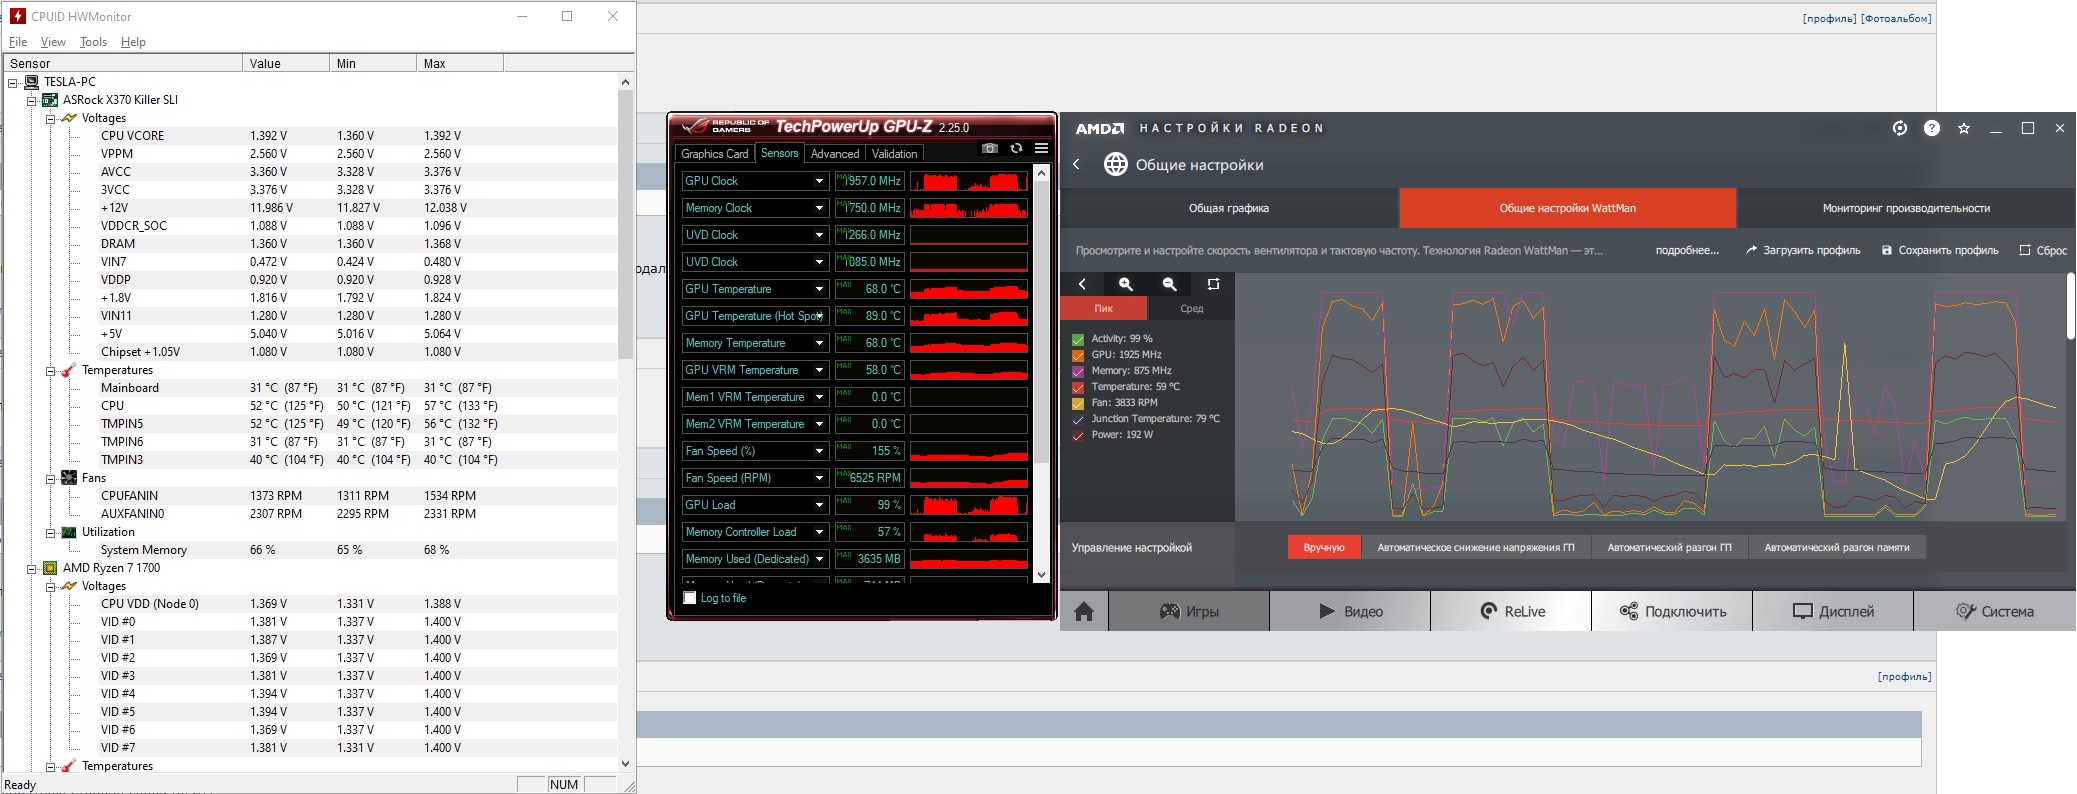Click Voltages icon under ASRock X370
Viewport: 2077px width, 794px height.
[x=69, y=118]
